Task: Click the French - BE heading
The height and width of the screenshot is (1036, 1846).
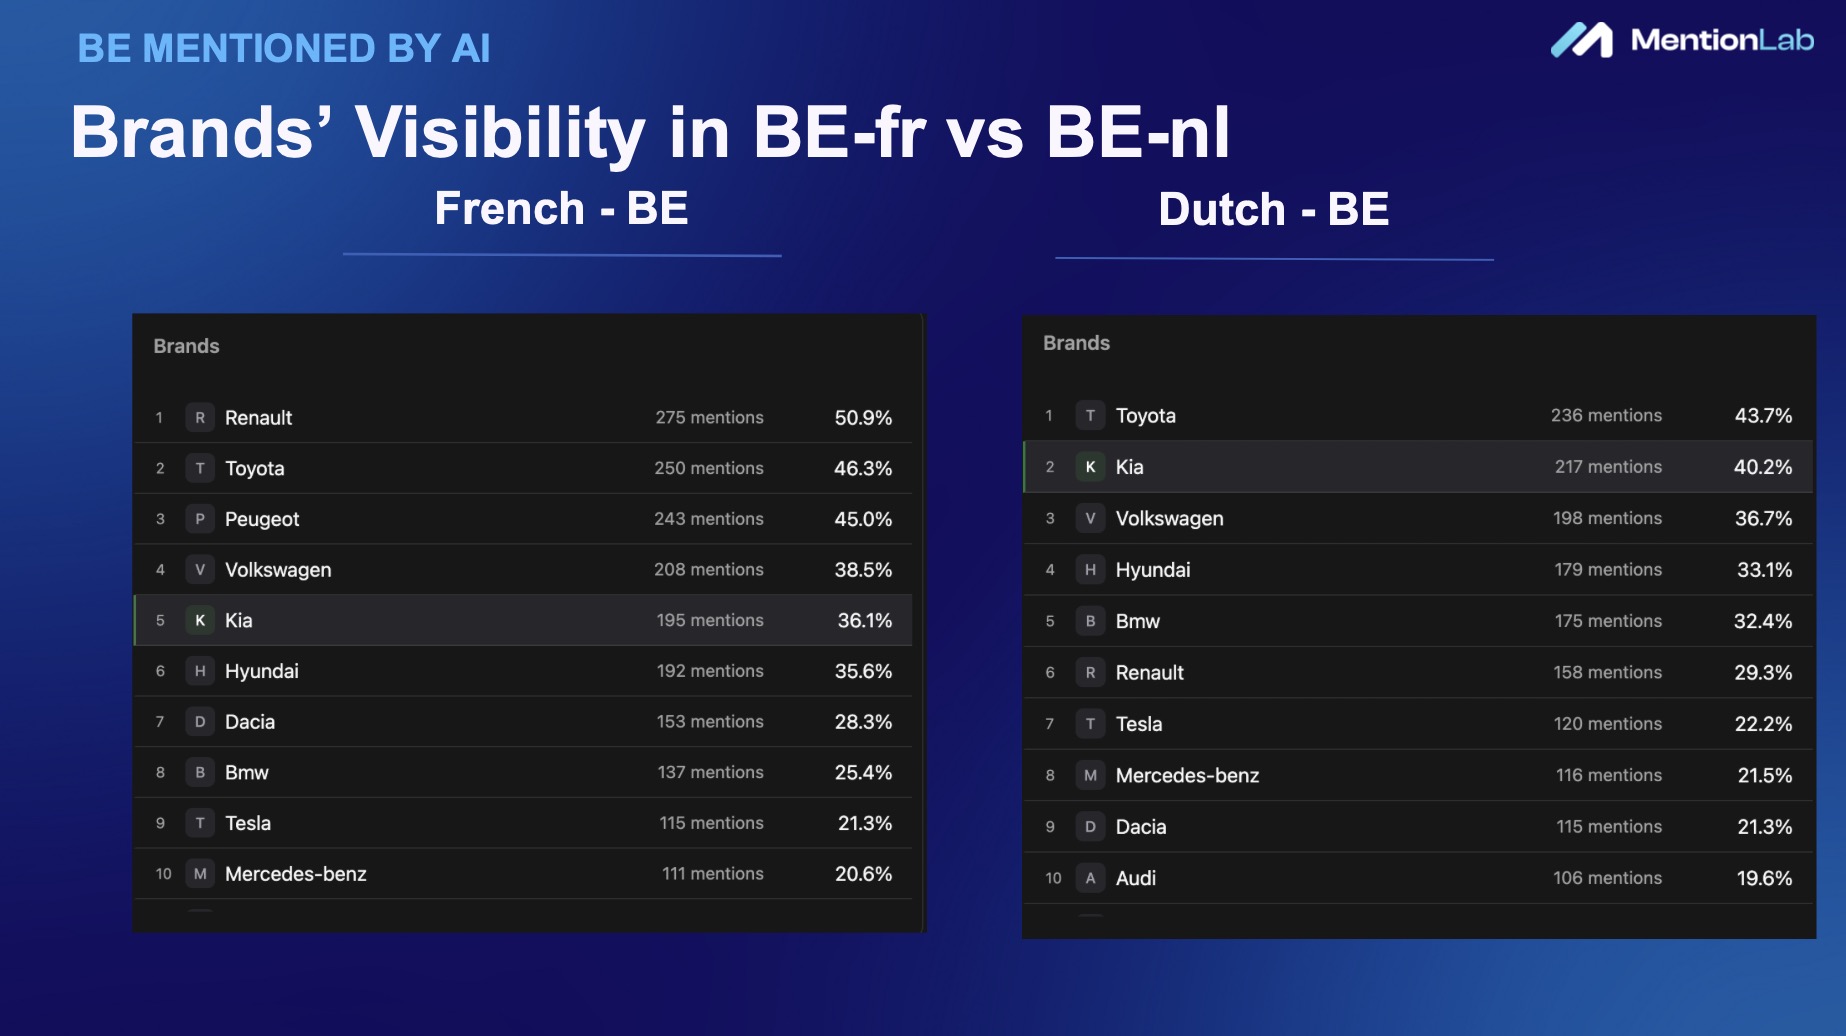Action: [561, 208]
